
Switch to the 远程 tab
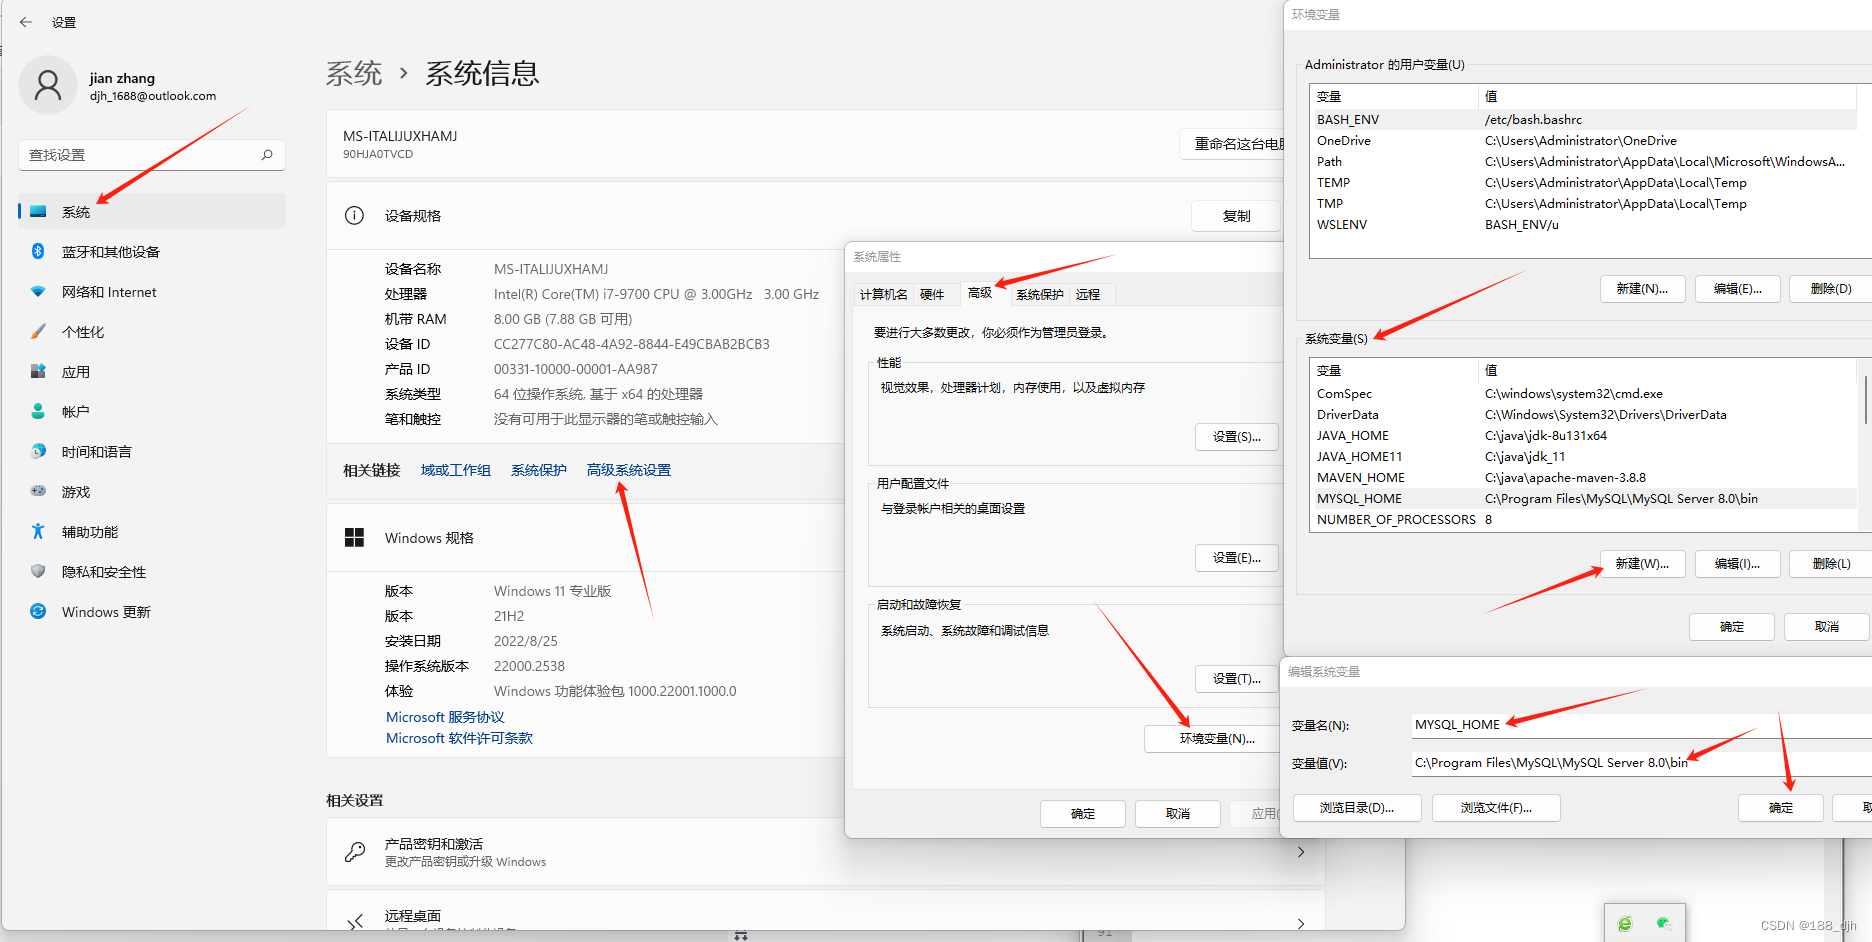pos(1088,294)
